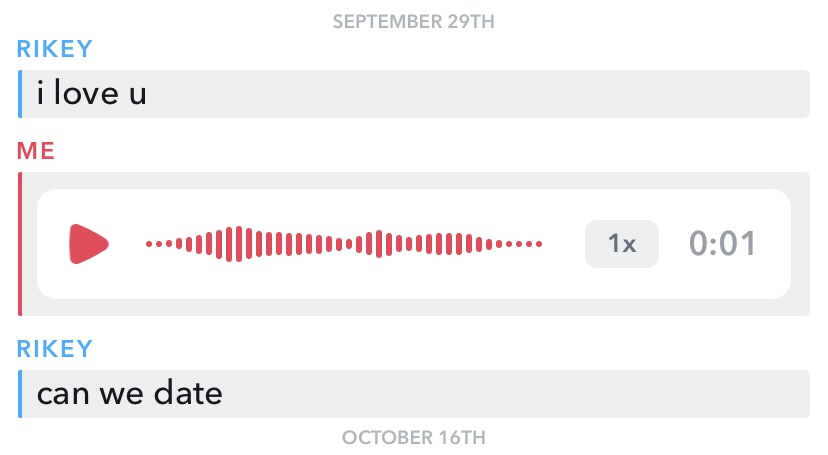
Task: Click the ME sender label
Action: click(35, 151)
